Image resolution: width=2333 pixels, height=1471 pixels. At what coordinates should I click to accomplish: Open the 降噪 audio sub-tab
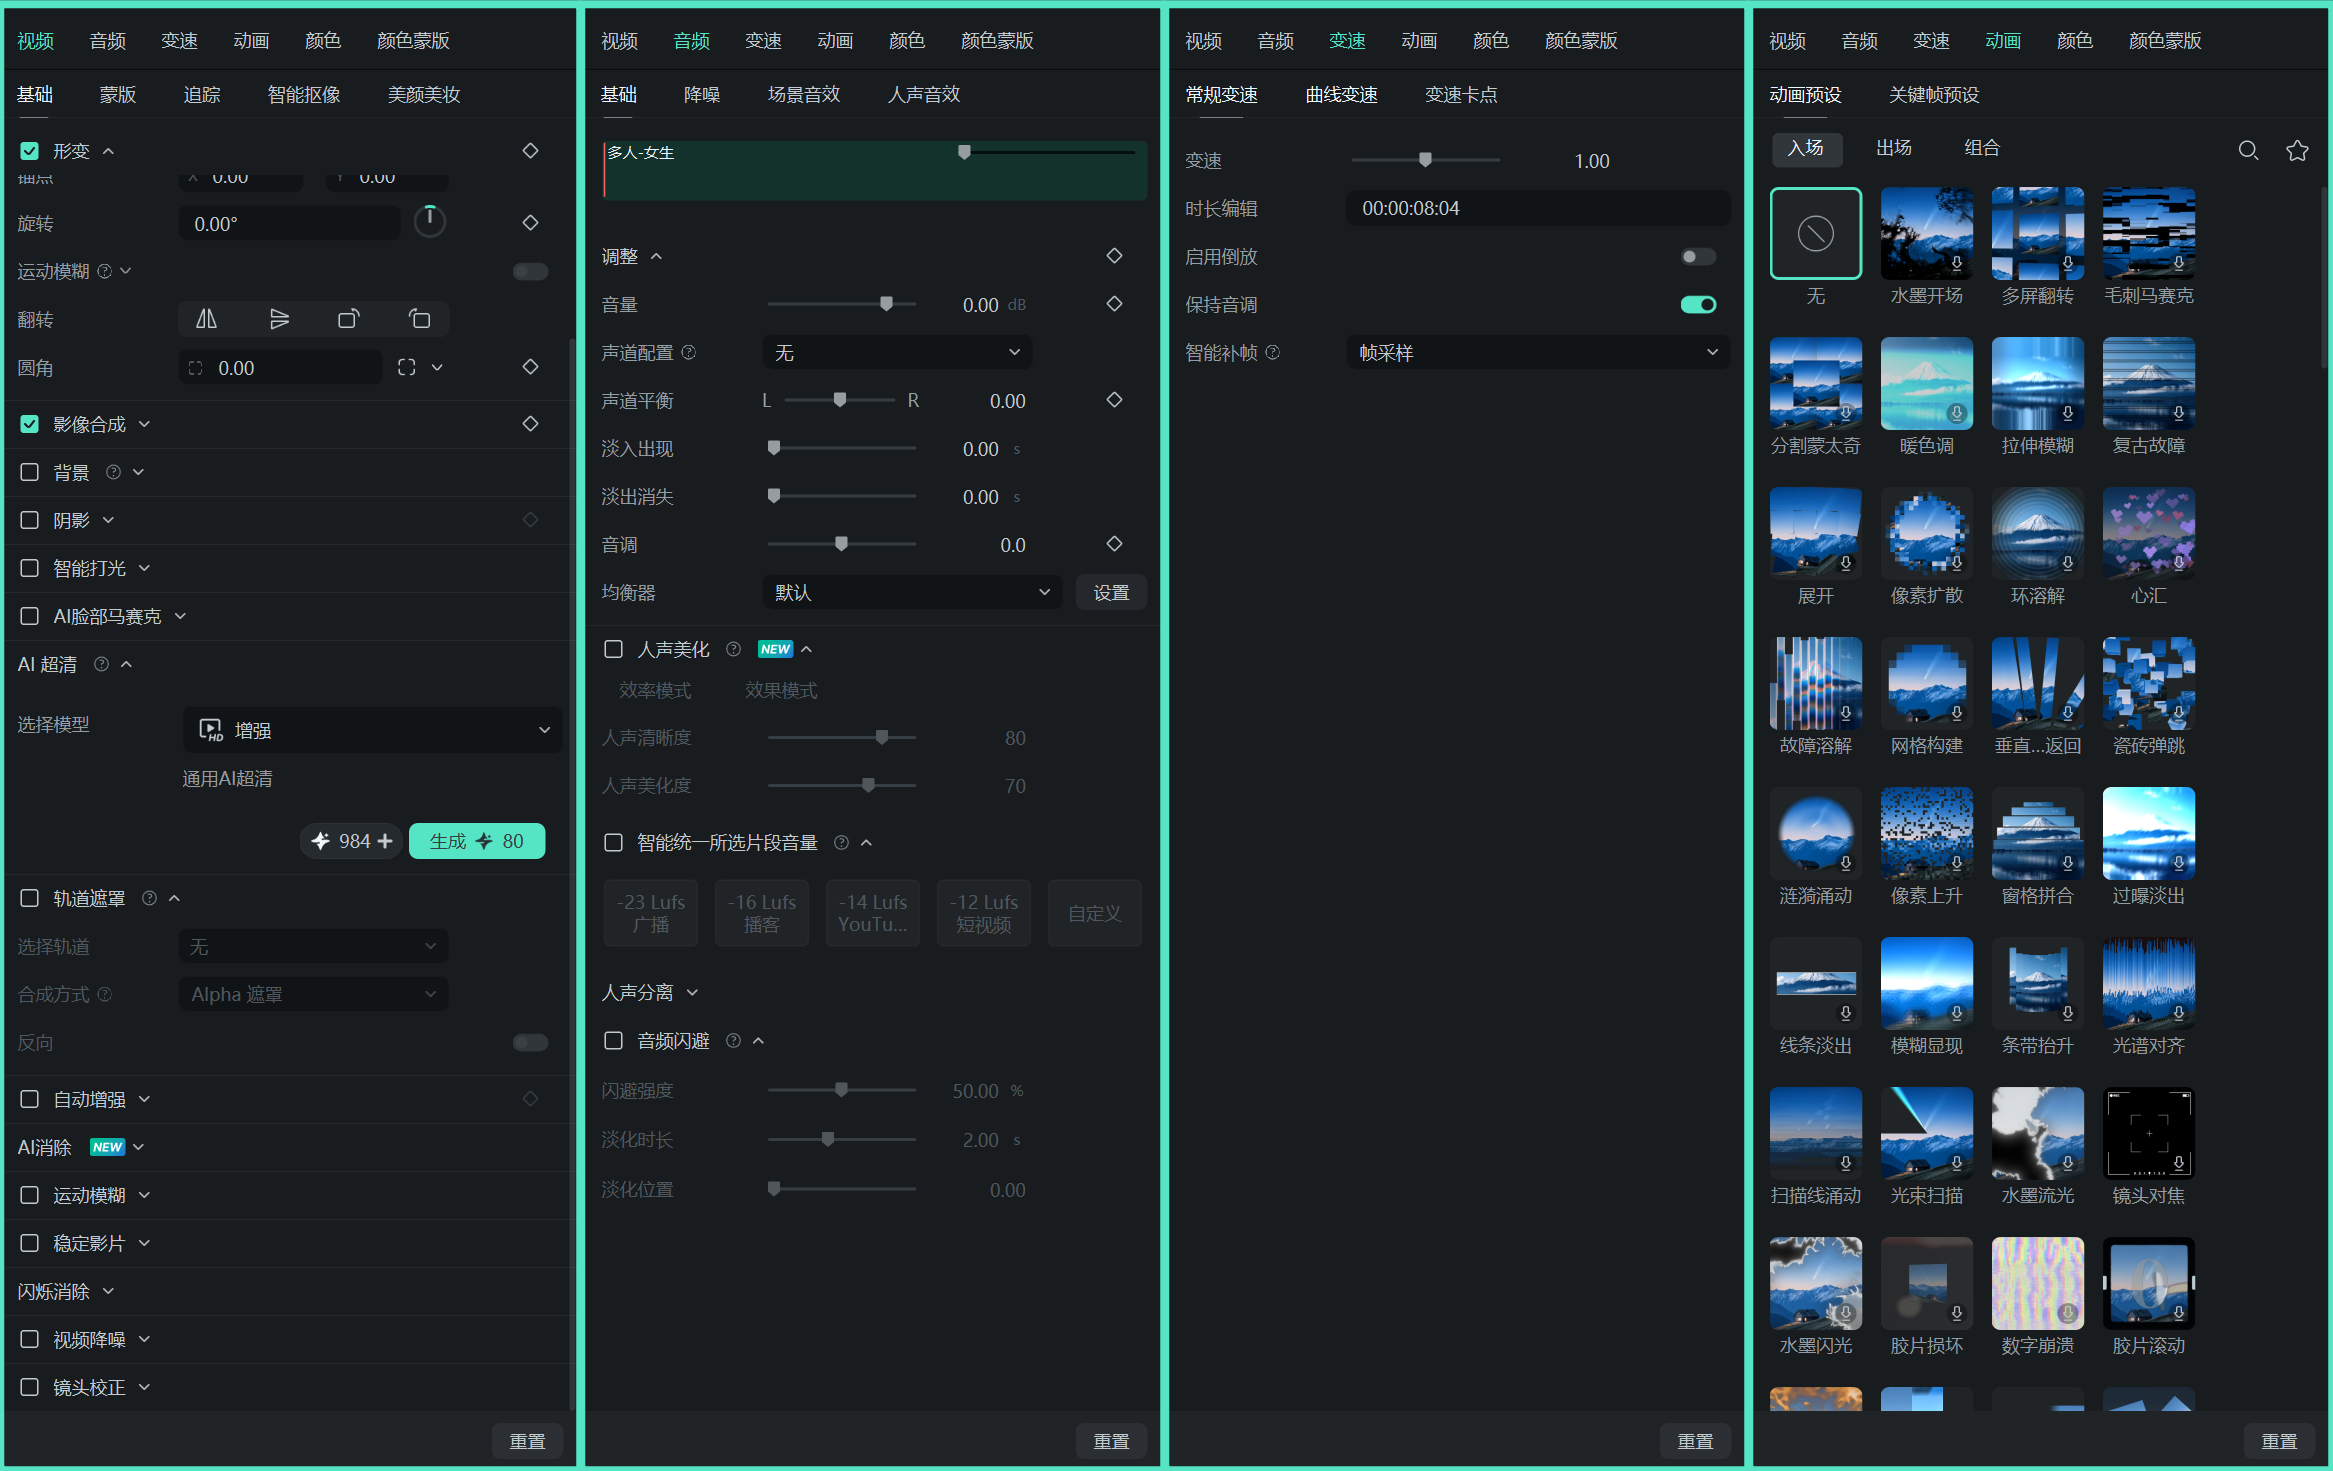coord(702,94)
